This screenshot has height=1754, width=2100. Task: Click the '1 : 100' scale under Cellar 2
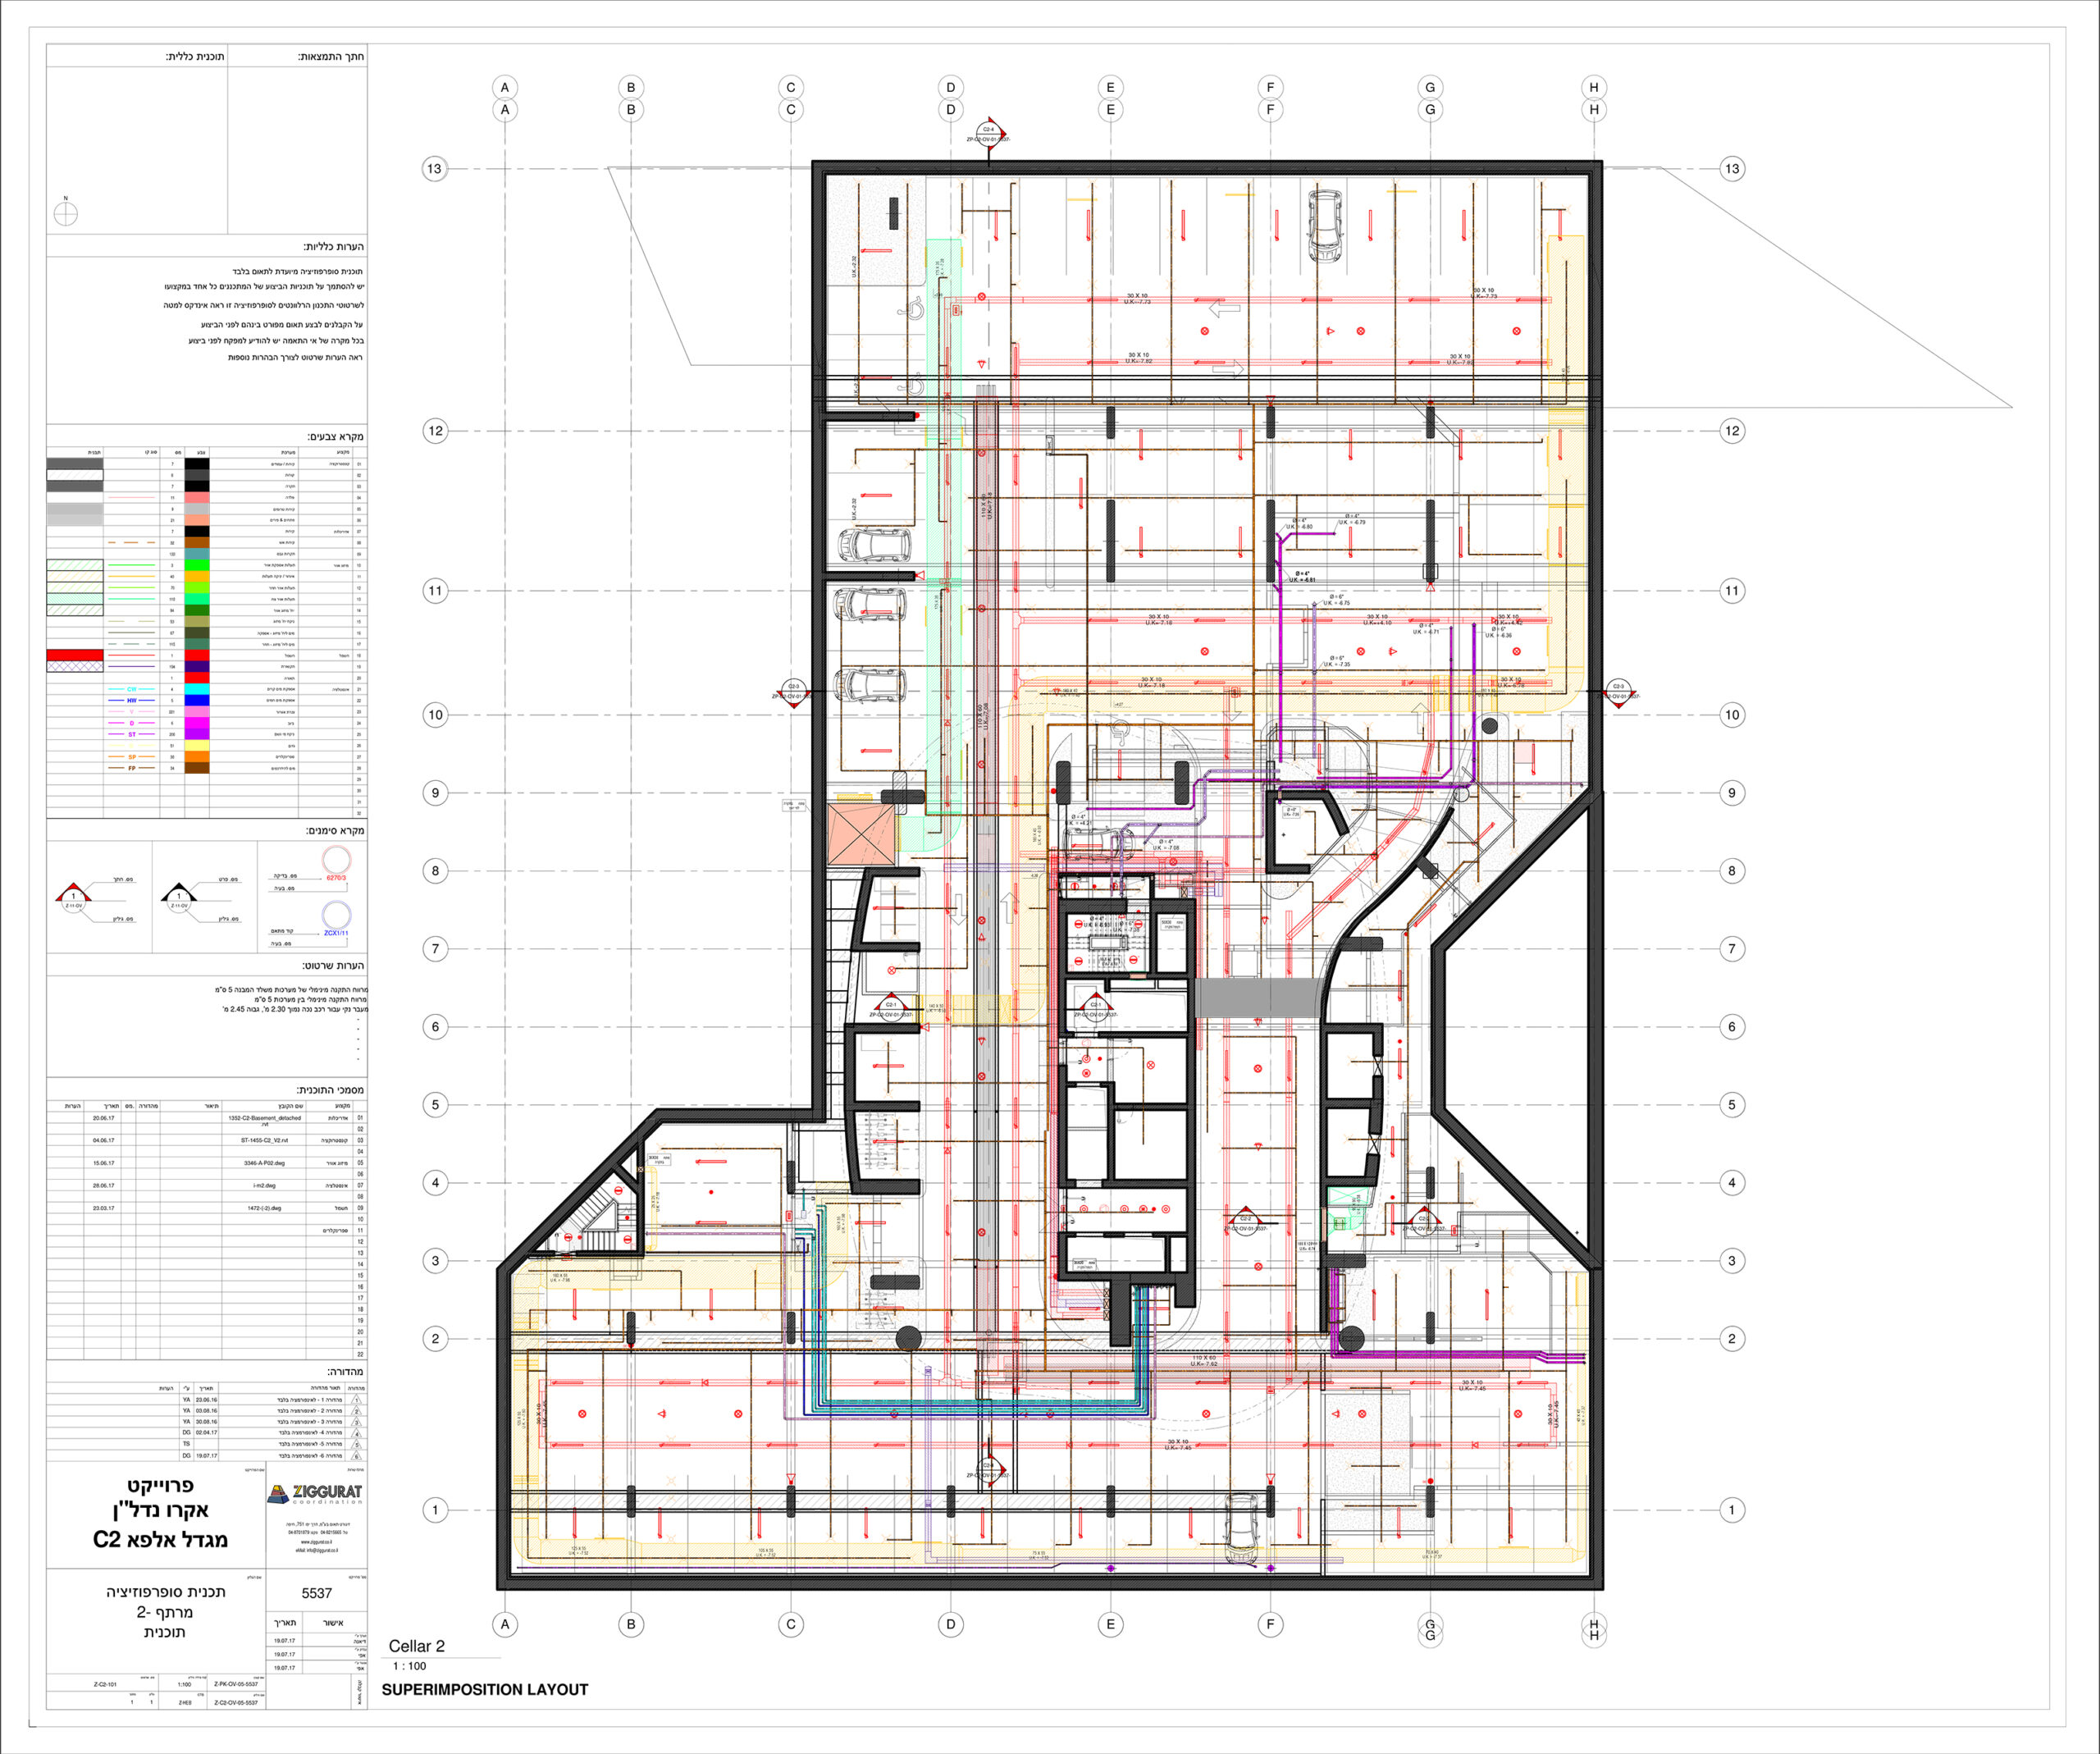(x=410, y=1666)
